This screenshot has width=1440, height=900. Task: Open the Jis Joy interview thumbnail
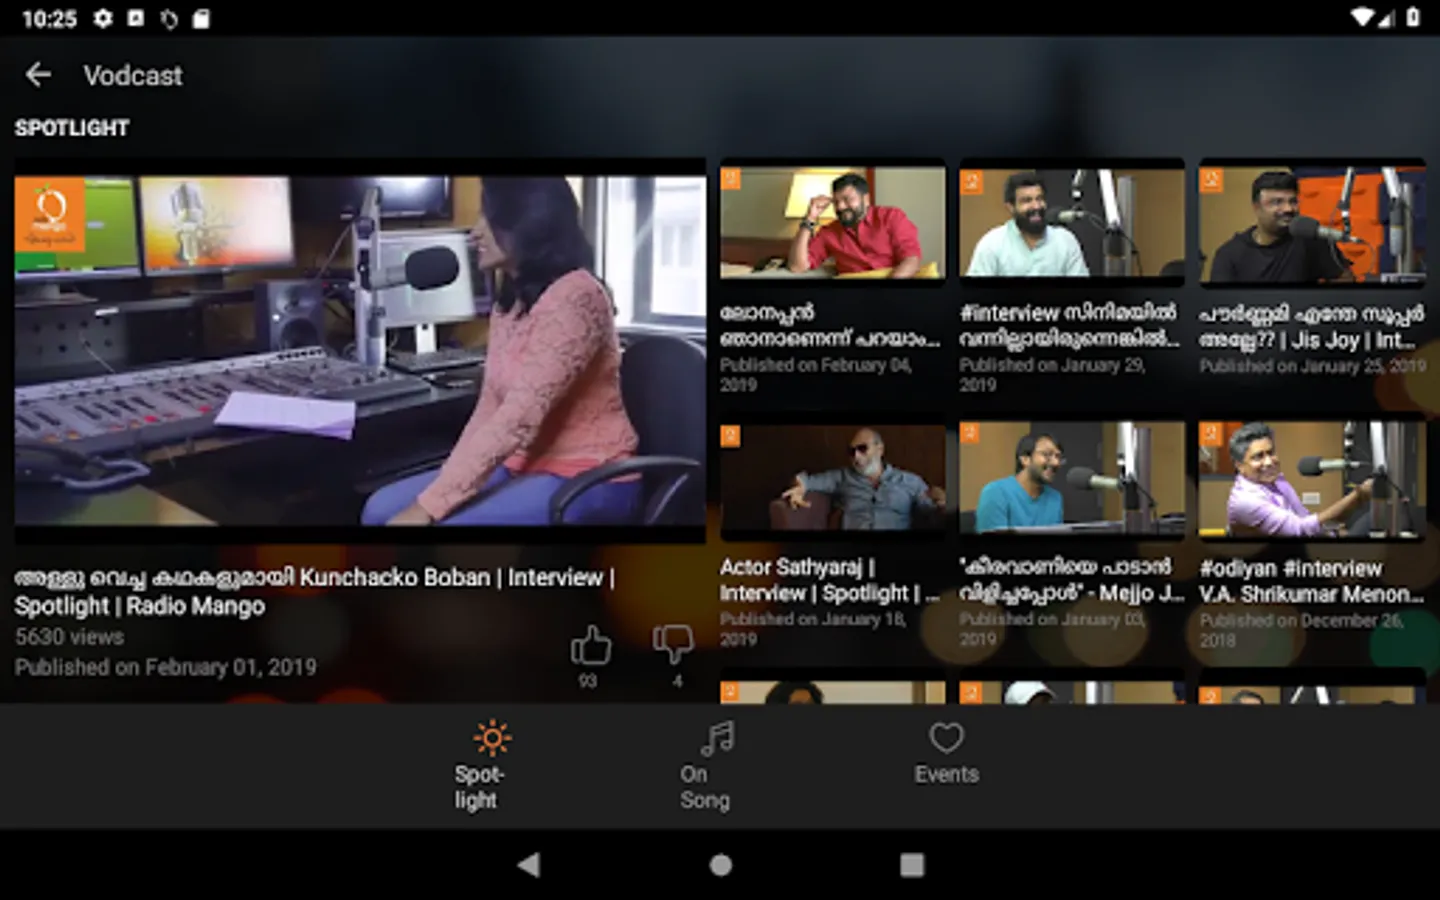1312,224
